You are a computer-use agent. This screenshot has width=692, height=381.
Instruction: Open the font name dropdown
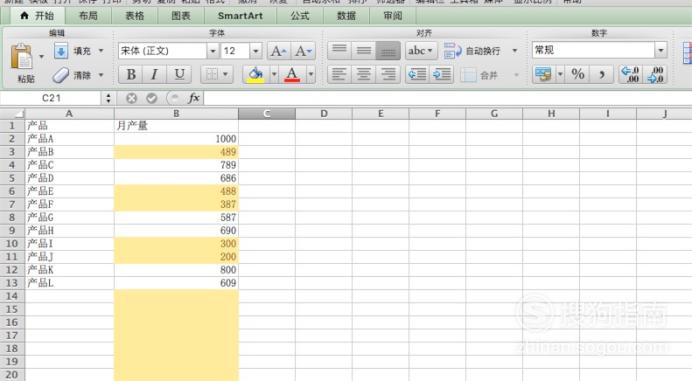tap(212, 51)
